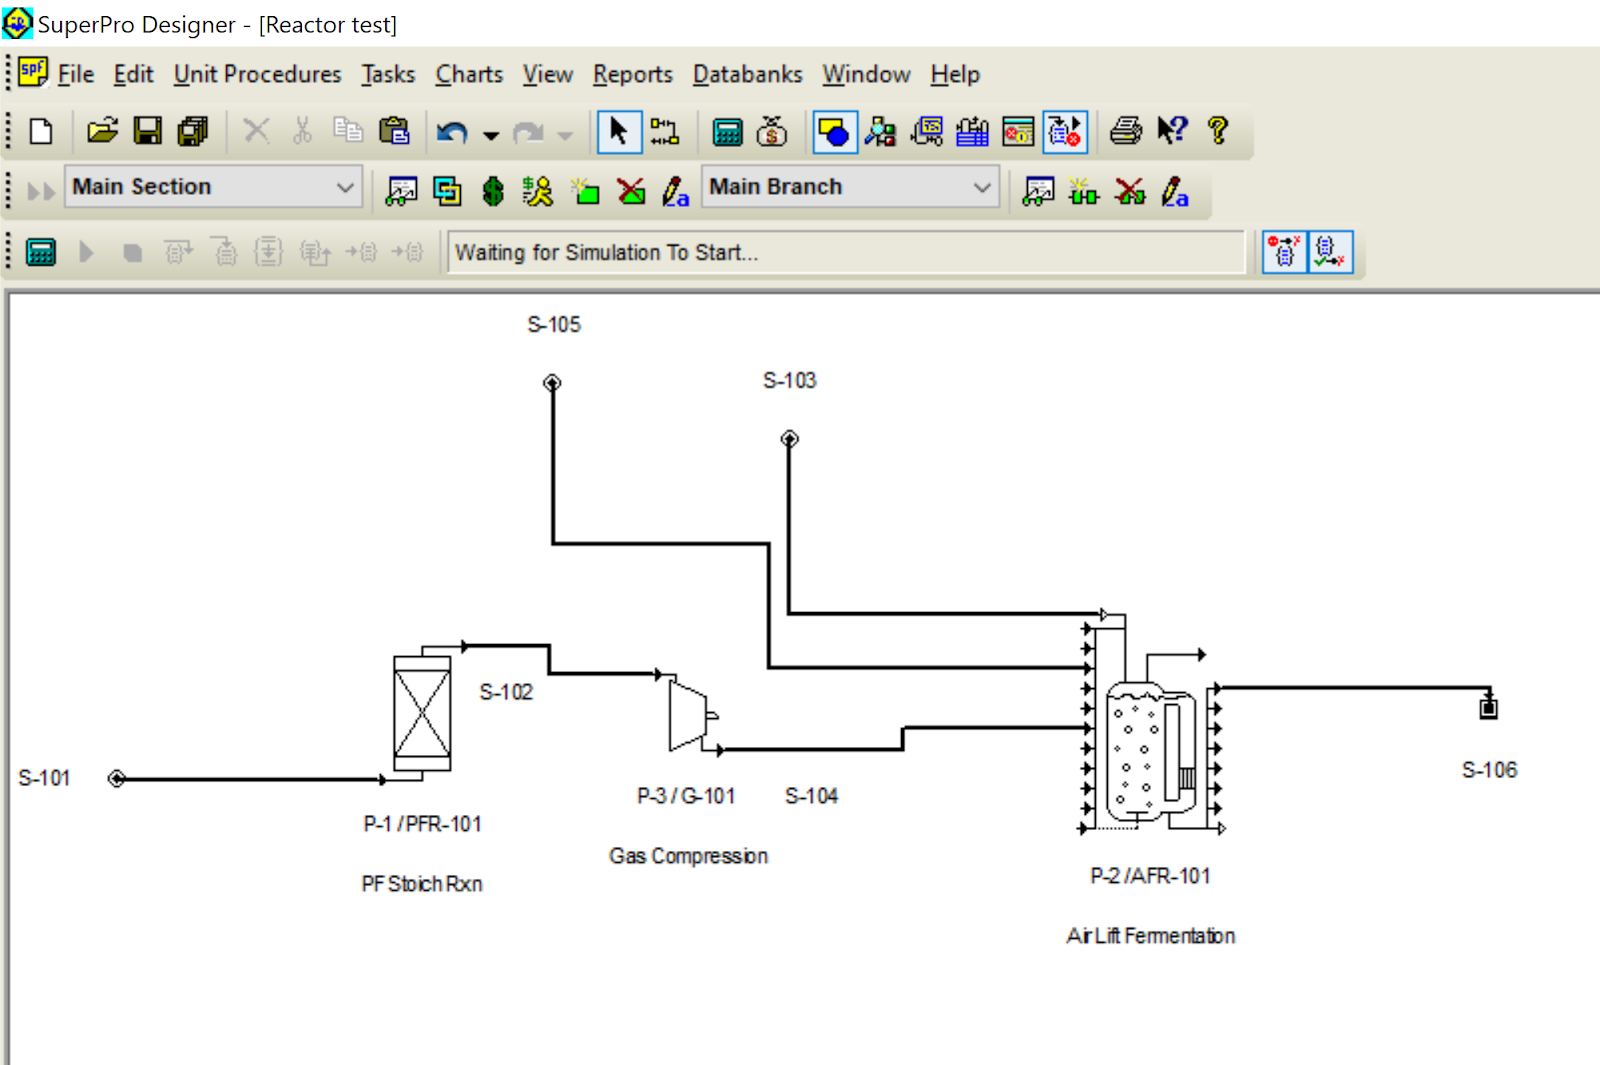Click the branch properties chart icon

[x=1038, y=191]
